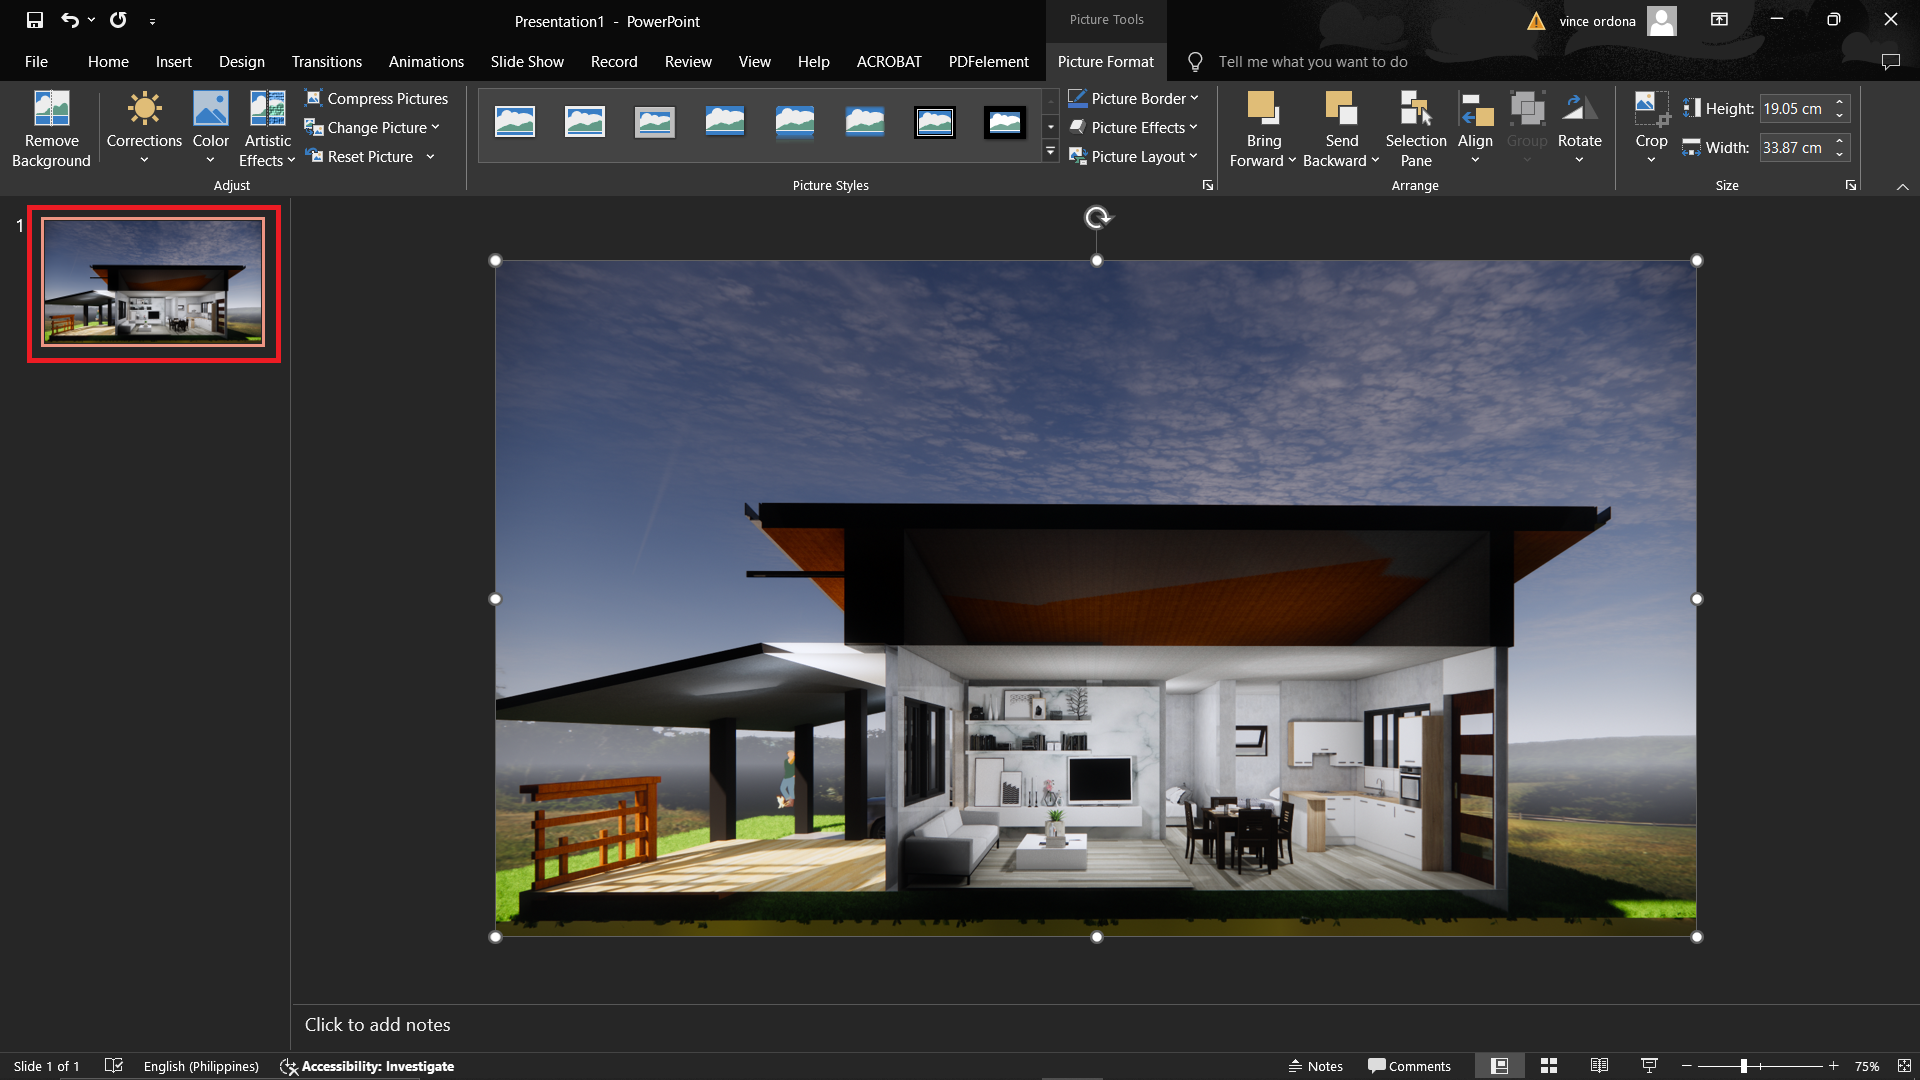
Task: Click the Repeat/Redo icon
Action: coord(118,20)
